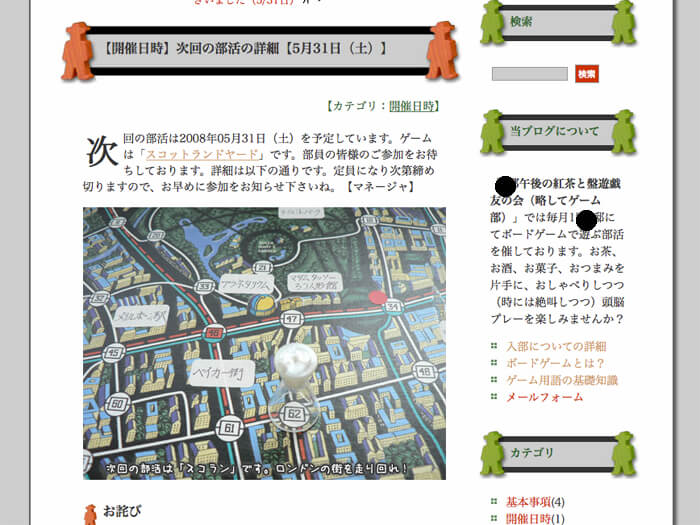Click the 当ブログについて sidebar heading
The image size is (700, 525).
click(x=554, y=131)
